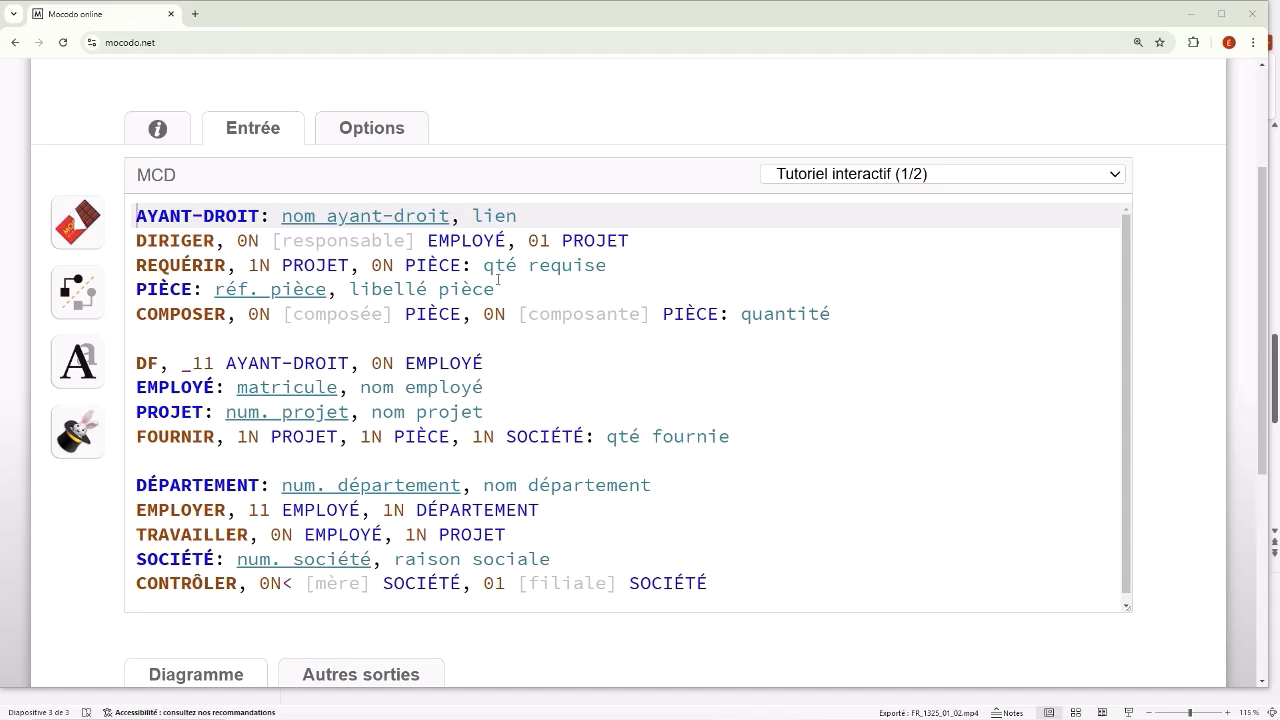Click the info circle icon tab

coord(157,128)
